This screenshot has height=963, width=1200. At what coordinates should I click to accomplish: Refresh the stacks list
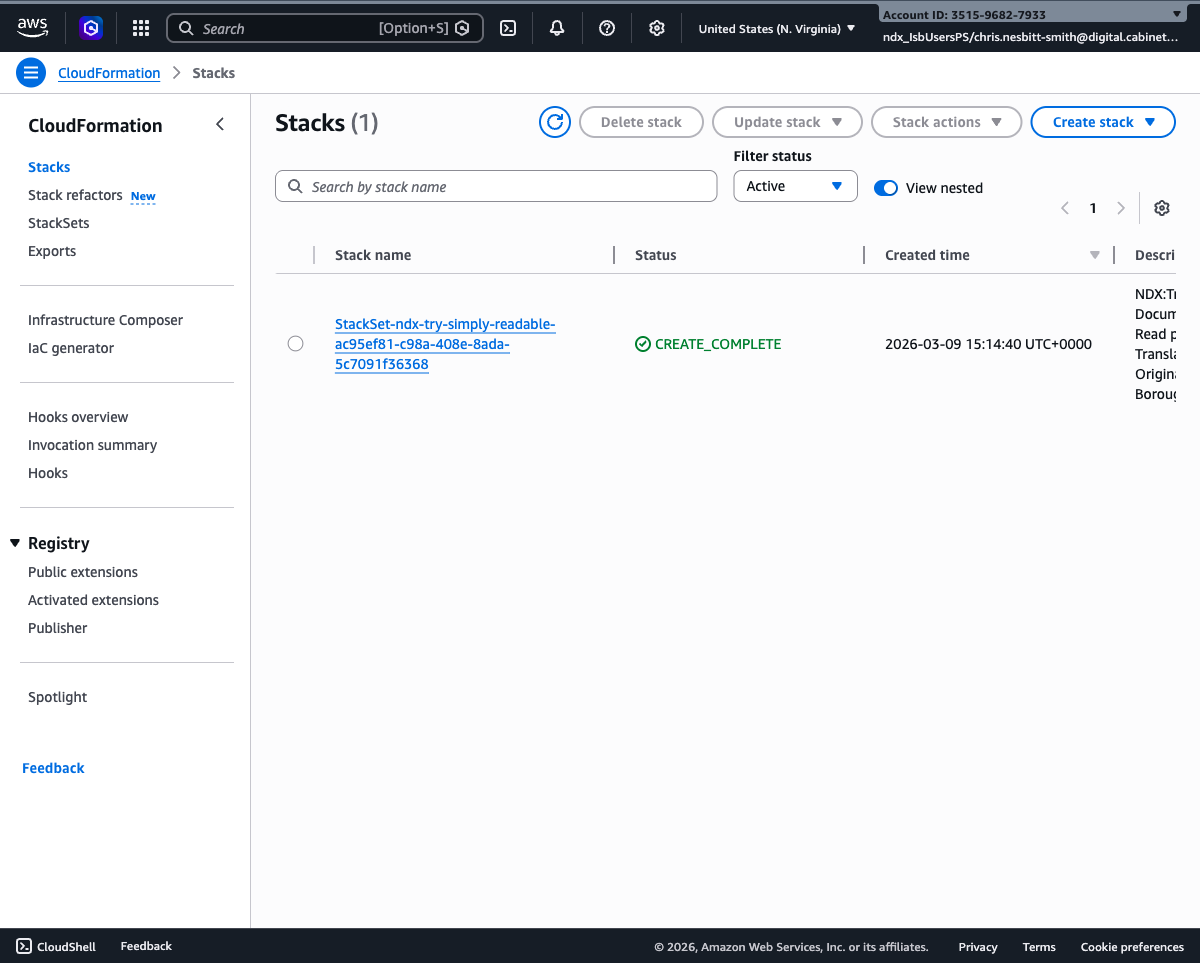click(555, 121)
